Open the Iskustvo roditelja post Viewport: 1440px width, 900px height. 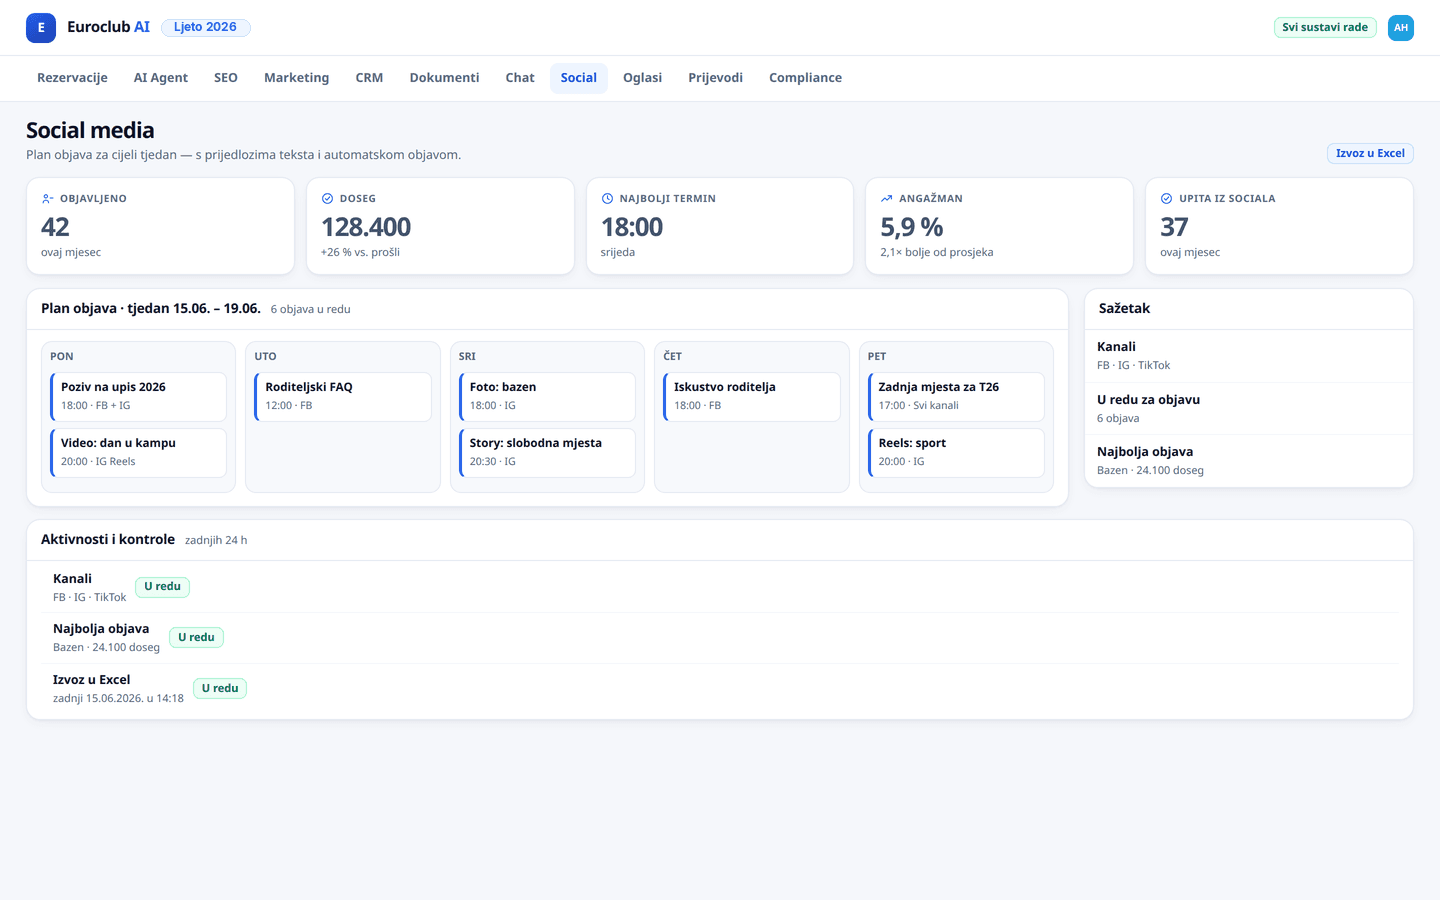pyautogui.click(x=752, y=397)
